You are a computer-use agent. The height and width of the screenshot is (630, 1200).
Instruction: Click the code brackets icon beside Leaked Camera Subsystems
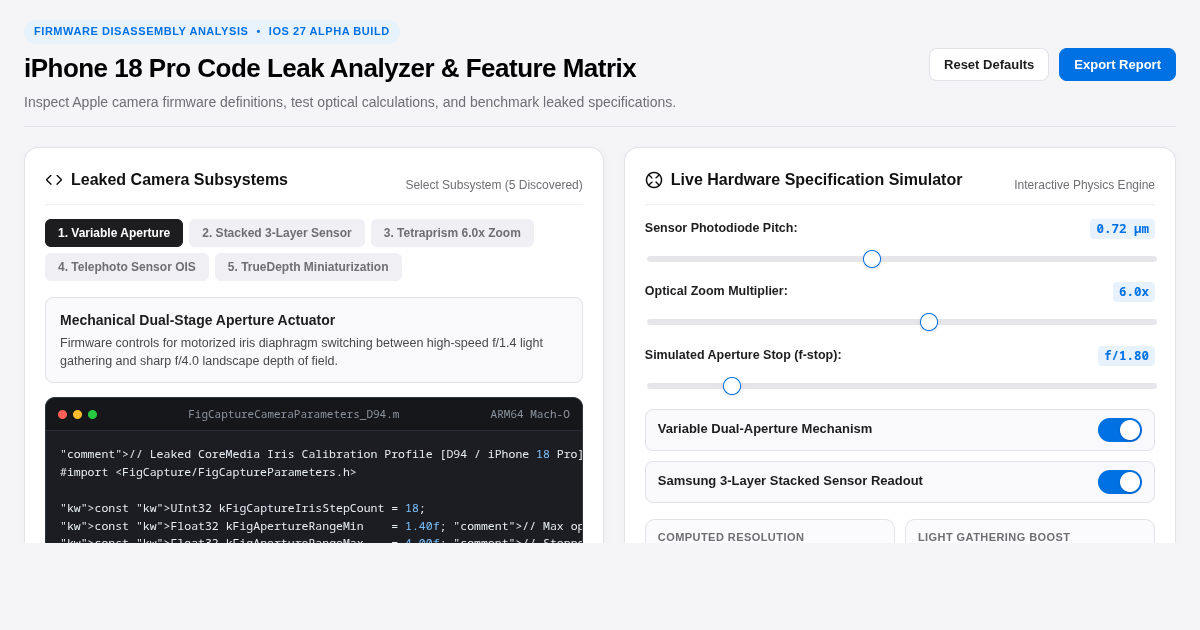click(x=54, y=180)
